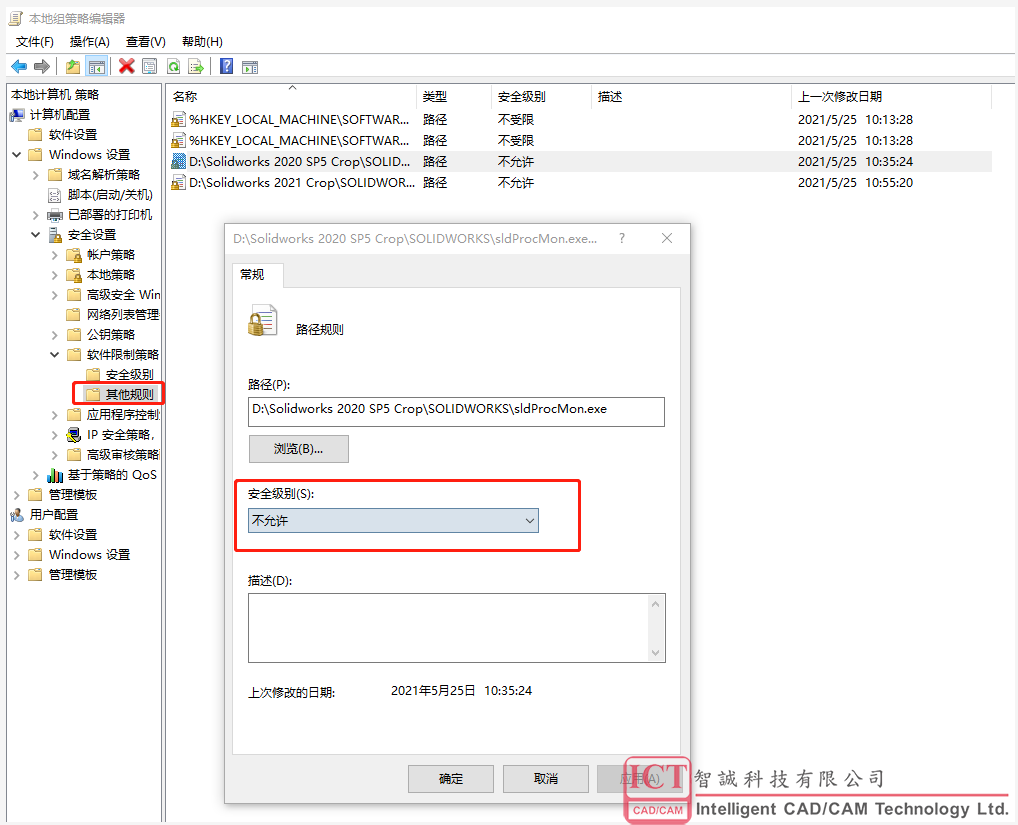
Task: Expand the 域名解析策略 node
Action: click(x=36, y=175)
